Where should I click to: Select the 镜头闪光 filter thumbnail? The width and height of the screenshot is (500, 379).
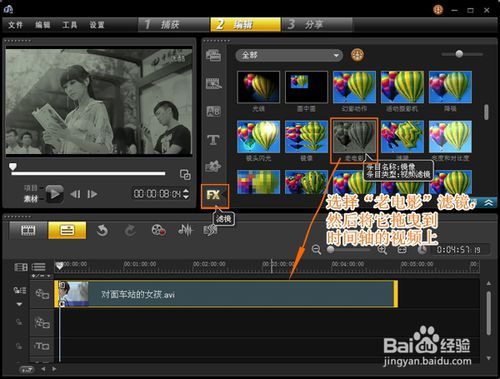258,136
